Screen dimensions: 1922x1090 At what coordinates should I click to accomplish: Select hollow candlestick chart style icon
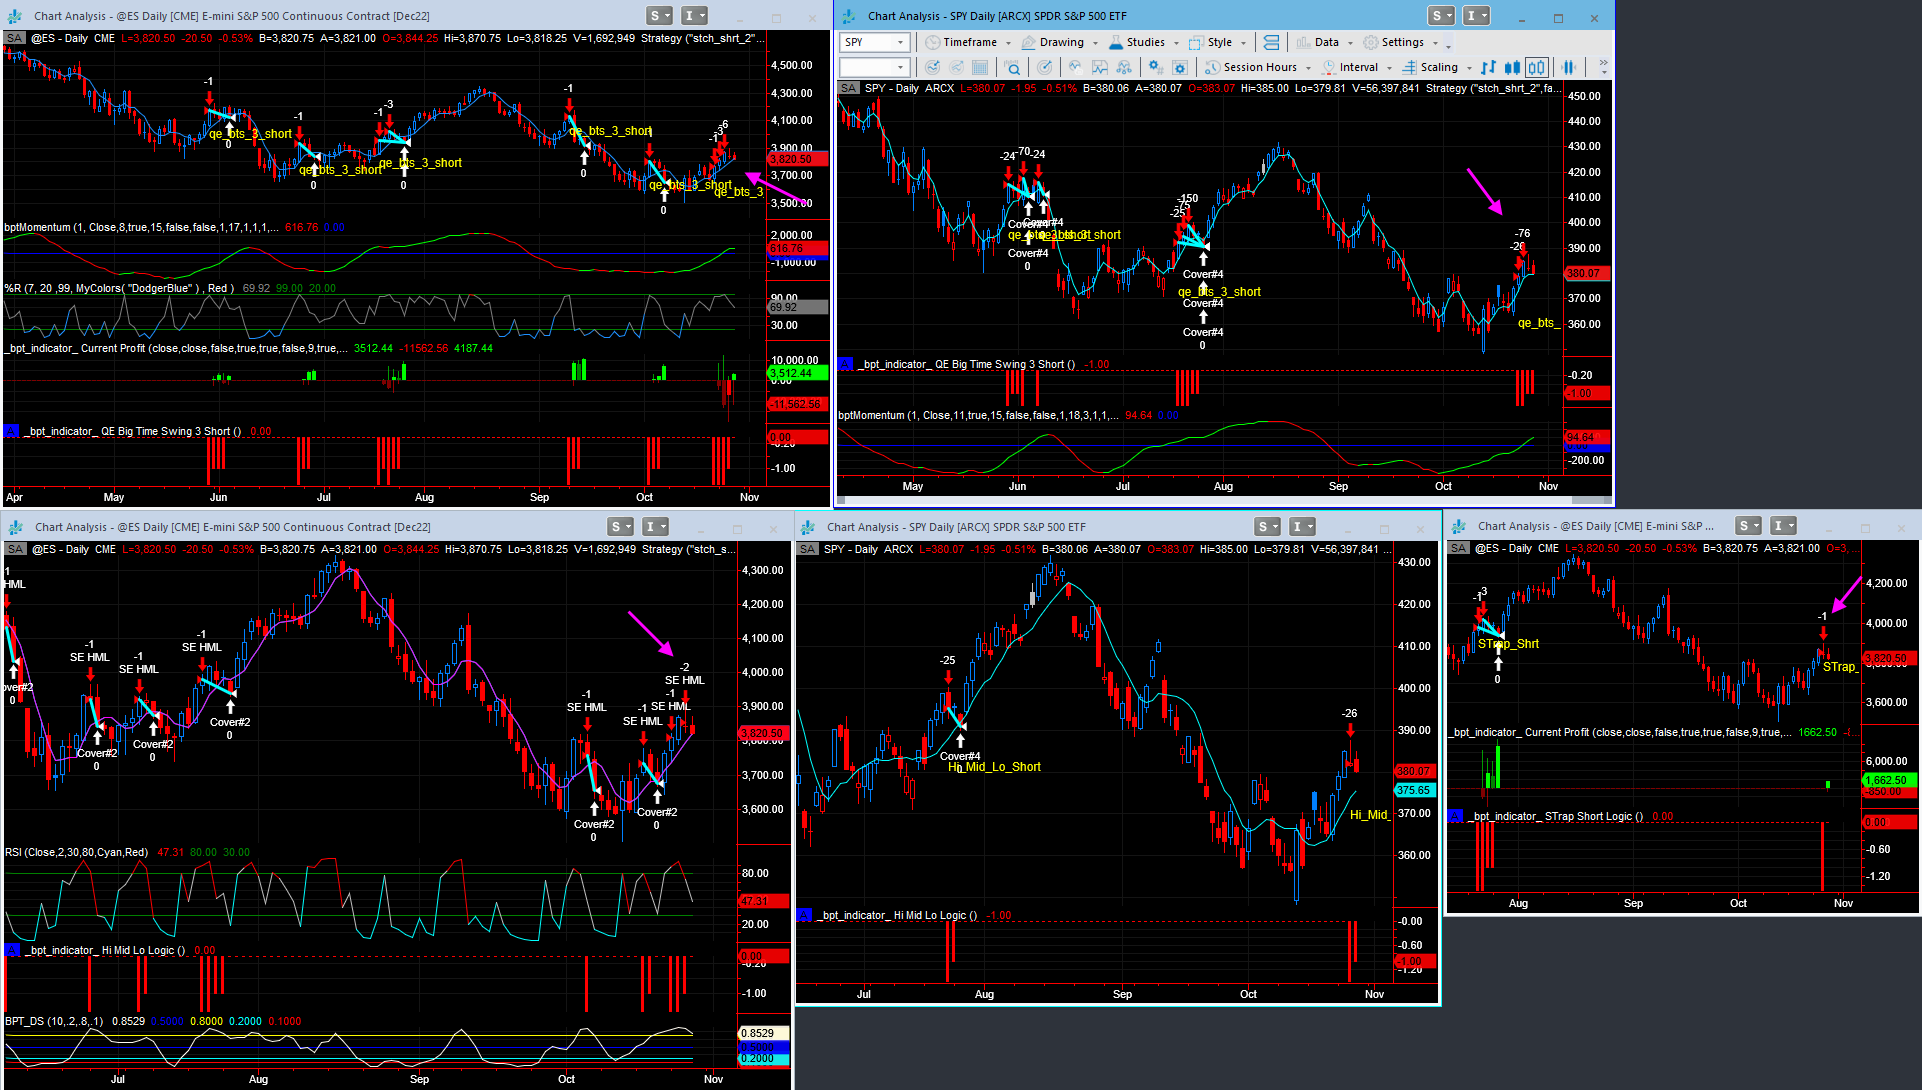pyautogui.click(x=1537, y=67)
